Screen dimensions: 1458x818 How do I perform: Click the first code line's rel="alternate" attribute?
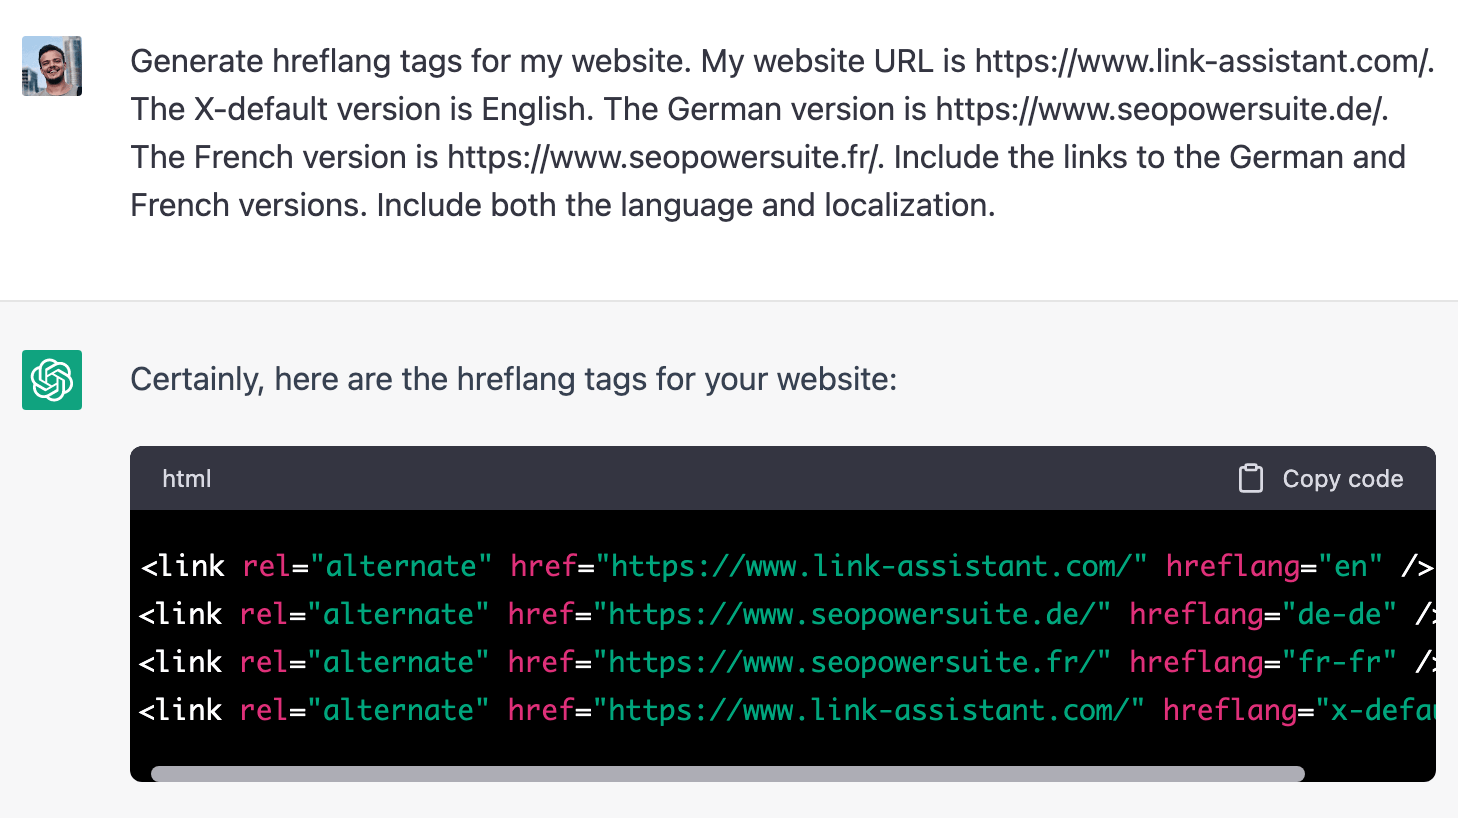pyautogui.click(x=366, y=566)
